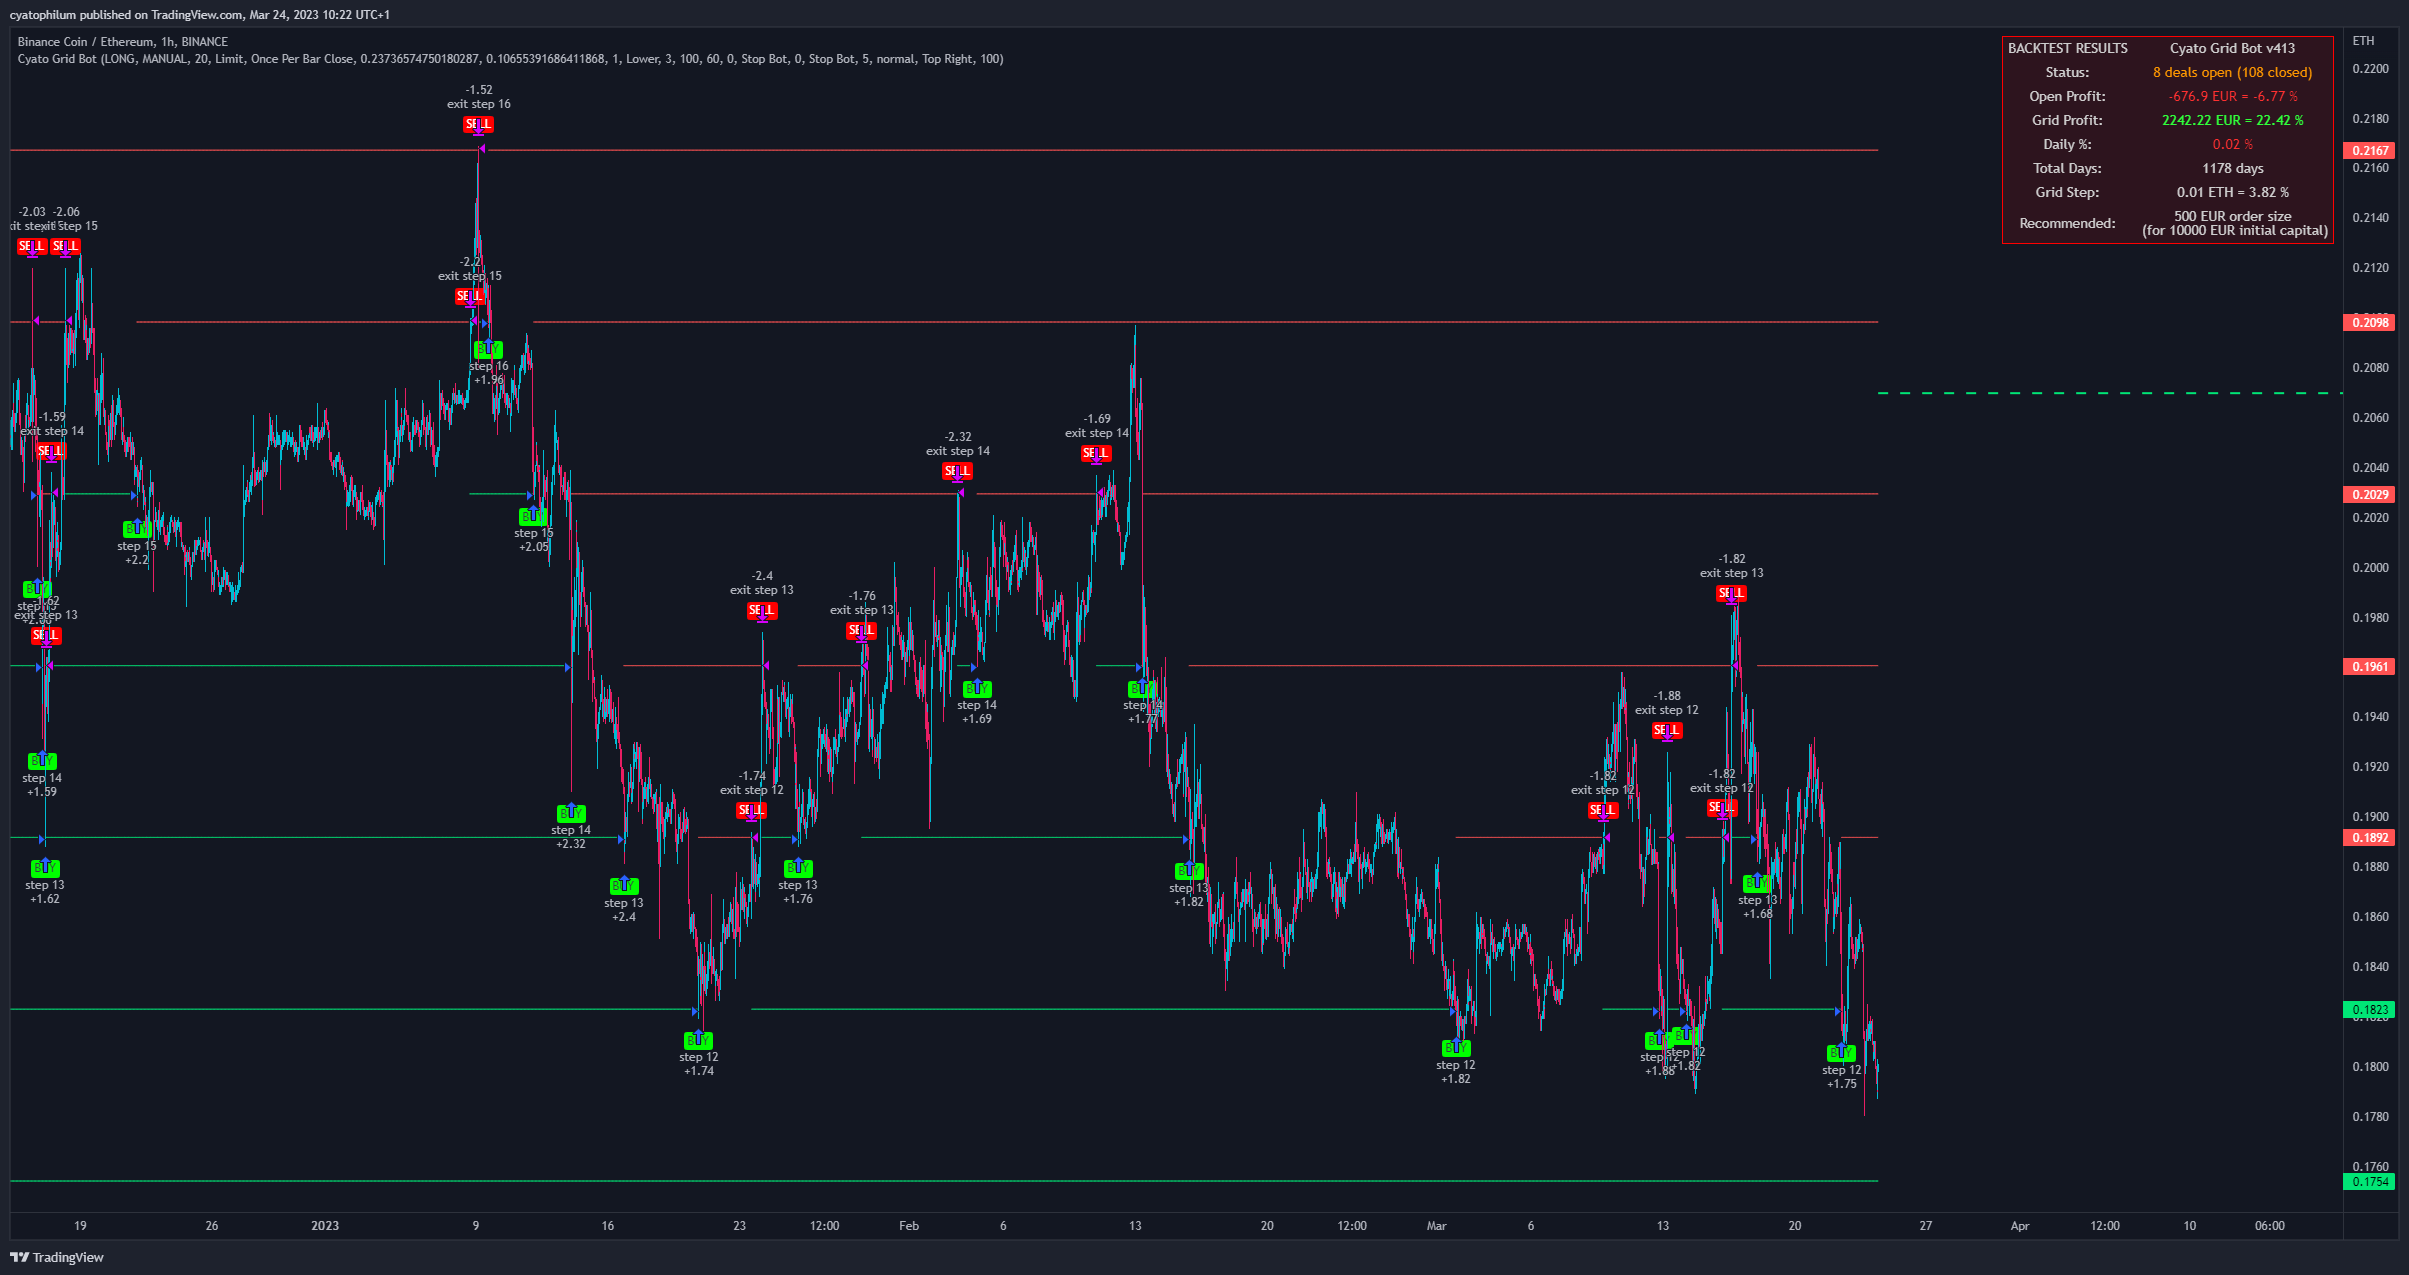2409x1275 pixels.
Task: Click the BUY marker labeled step 14 +1.69
Action: pos(977,688)
